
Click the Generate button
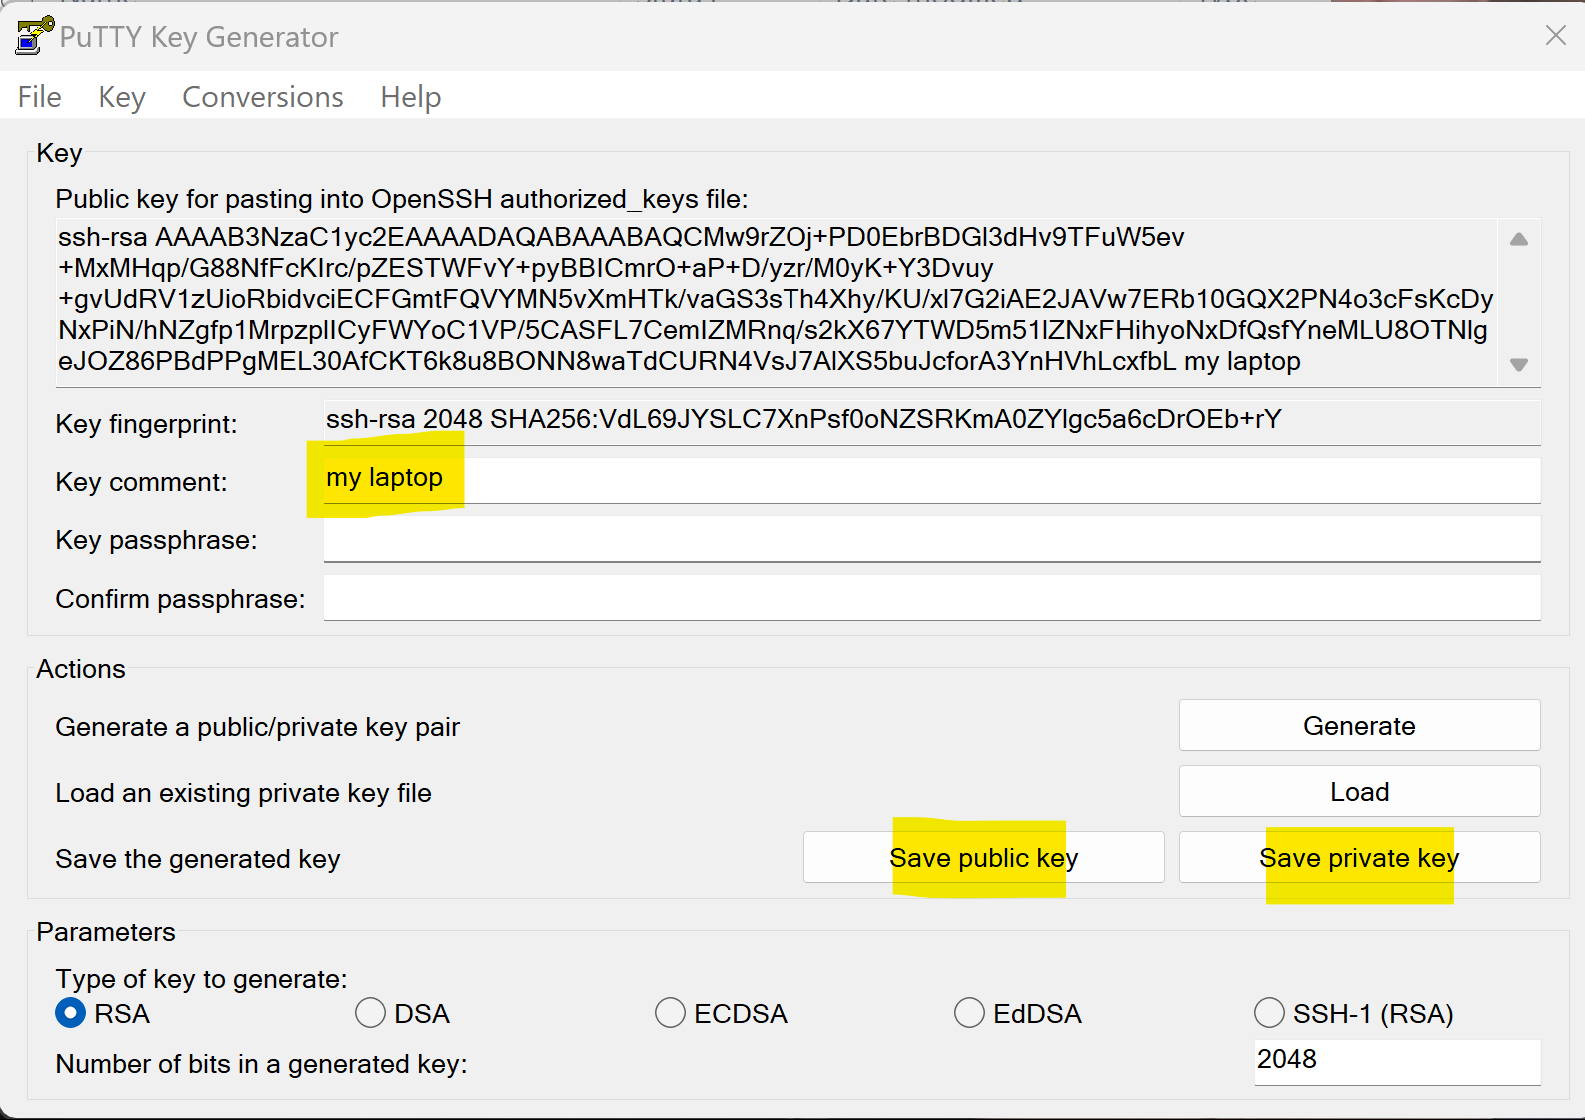1360,725
